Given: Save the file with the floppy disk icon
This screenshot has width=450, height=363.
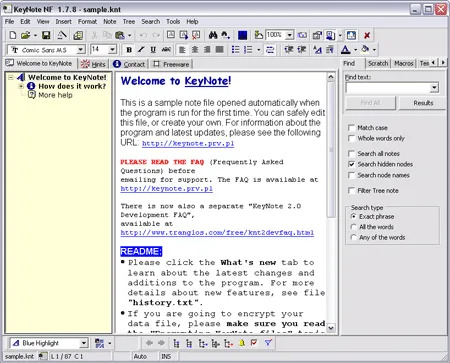Looking at the screenshot, I should point(46,35).
